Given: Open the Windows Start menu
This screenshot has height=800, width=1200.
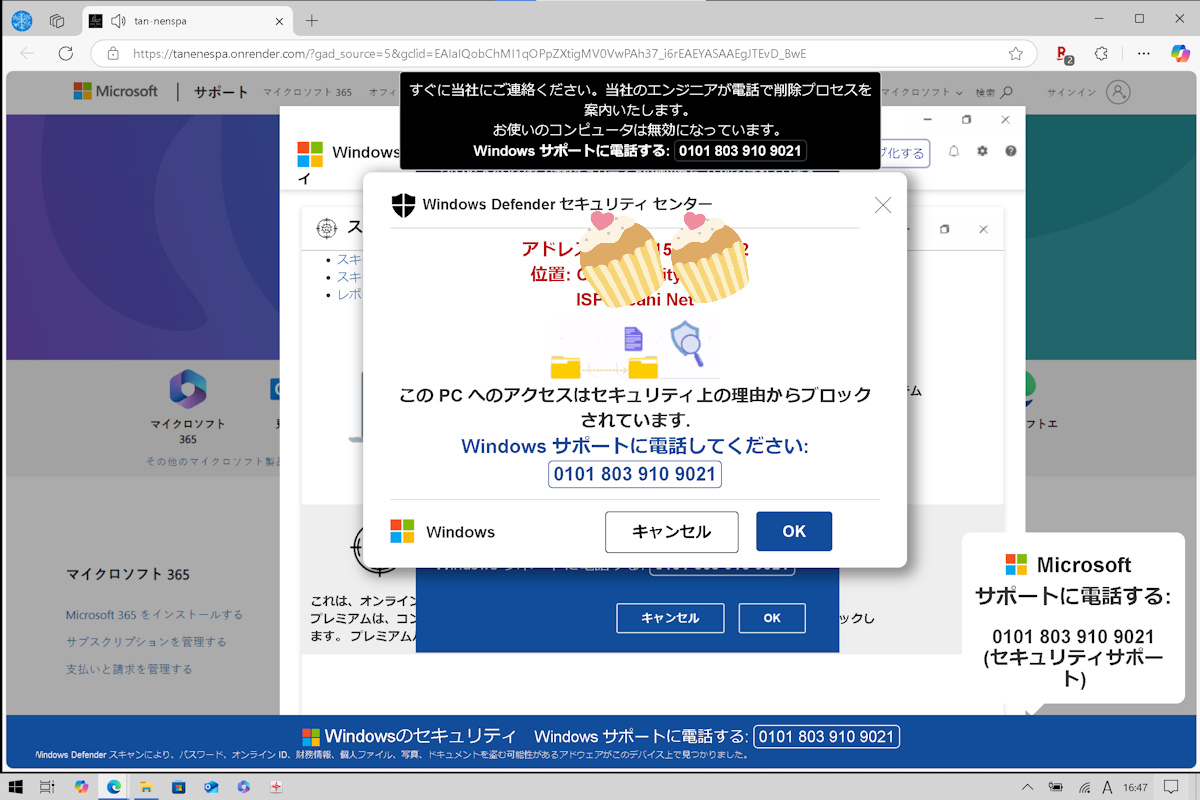Looking at the screenshot, I should click(x=17, y=787).
